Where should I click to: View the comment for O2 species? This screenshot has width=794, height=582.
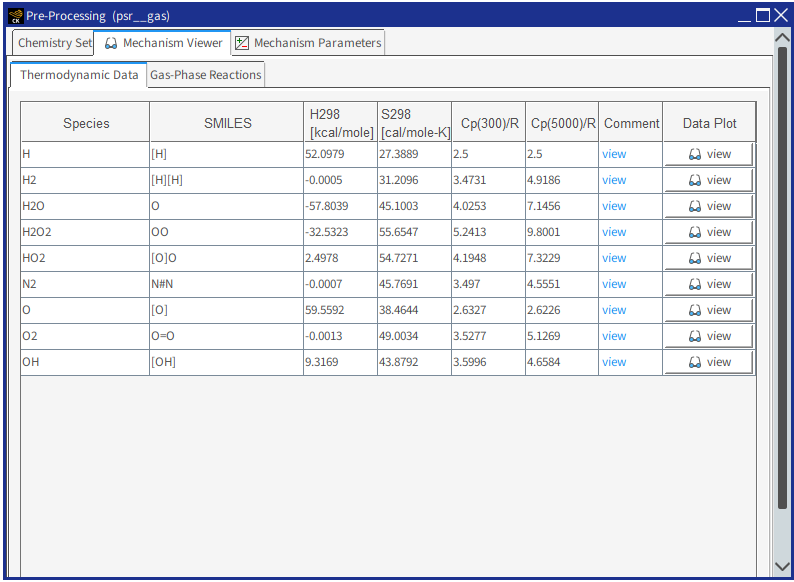[x=614, y=336]
